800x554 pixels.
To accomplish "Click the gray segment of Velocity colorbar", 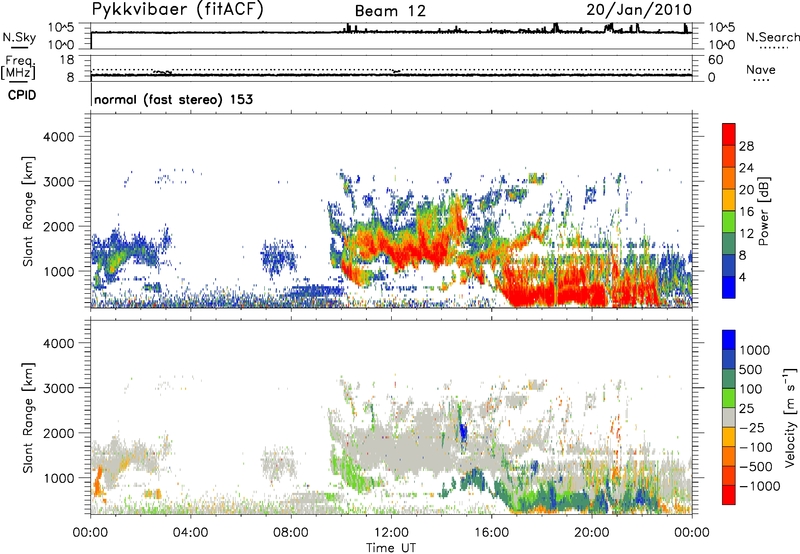I will pos(729,417).
